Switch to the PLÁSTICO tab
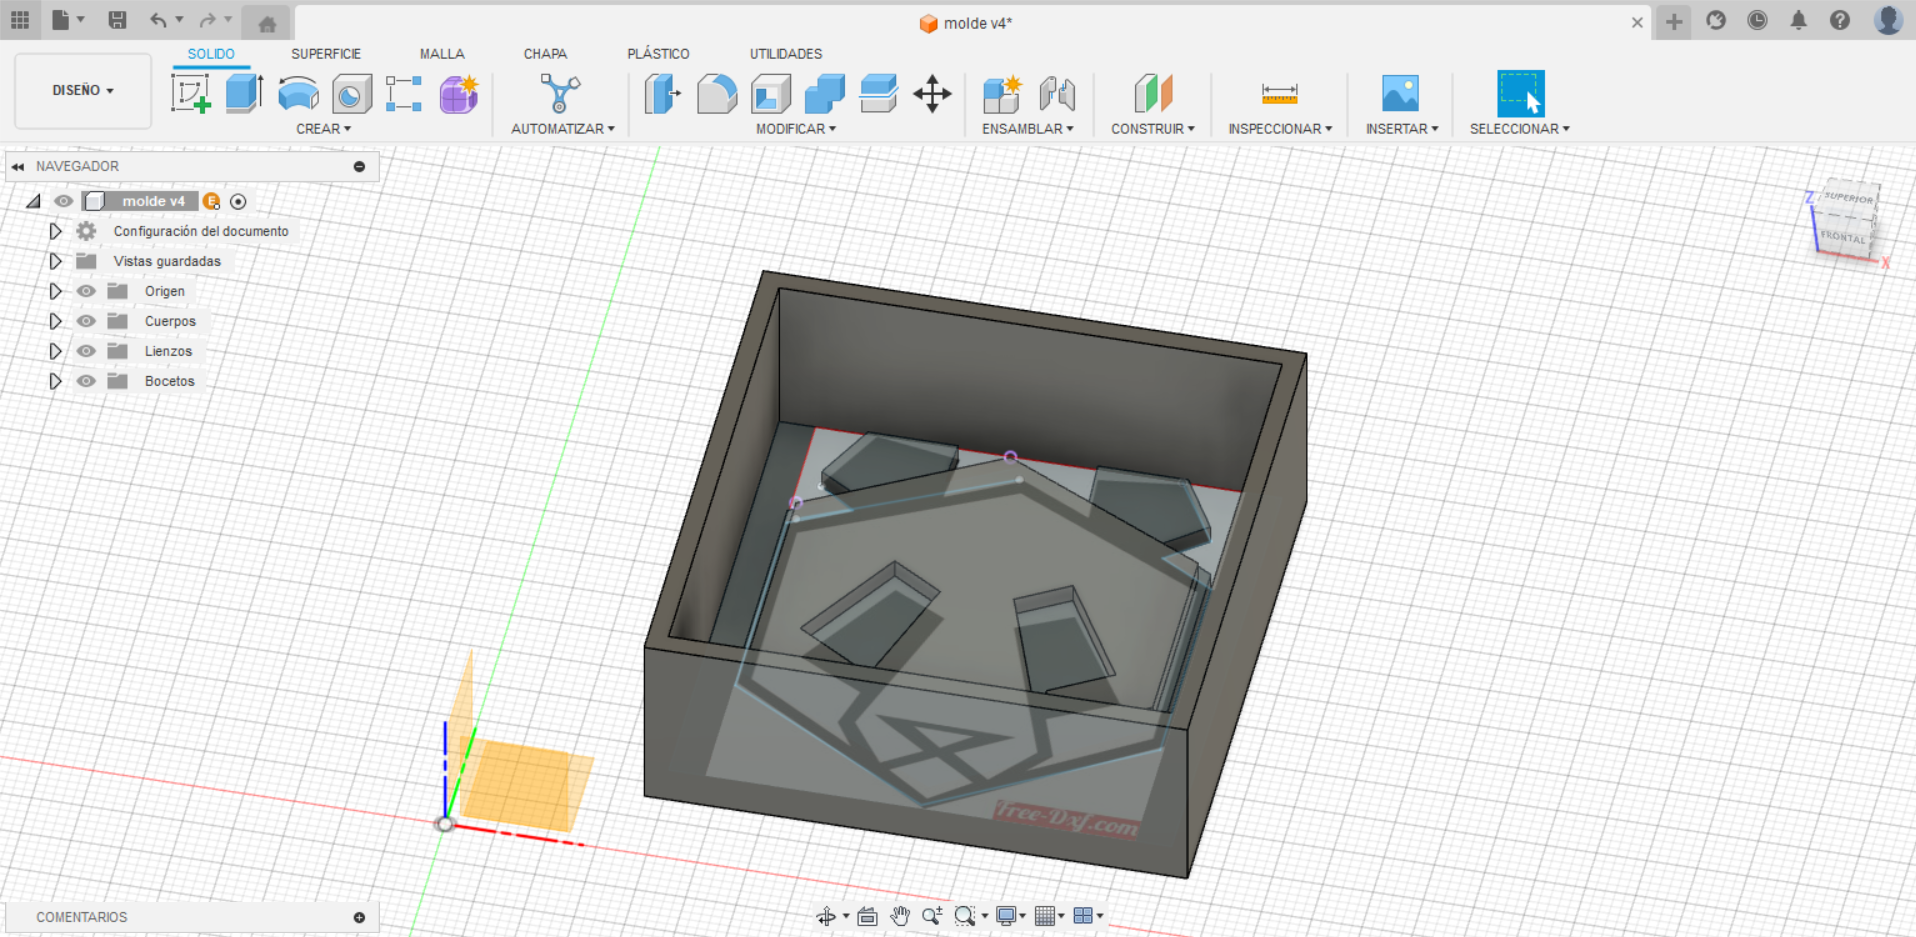 pos(658,54)
